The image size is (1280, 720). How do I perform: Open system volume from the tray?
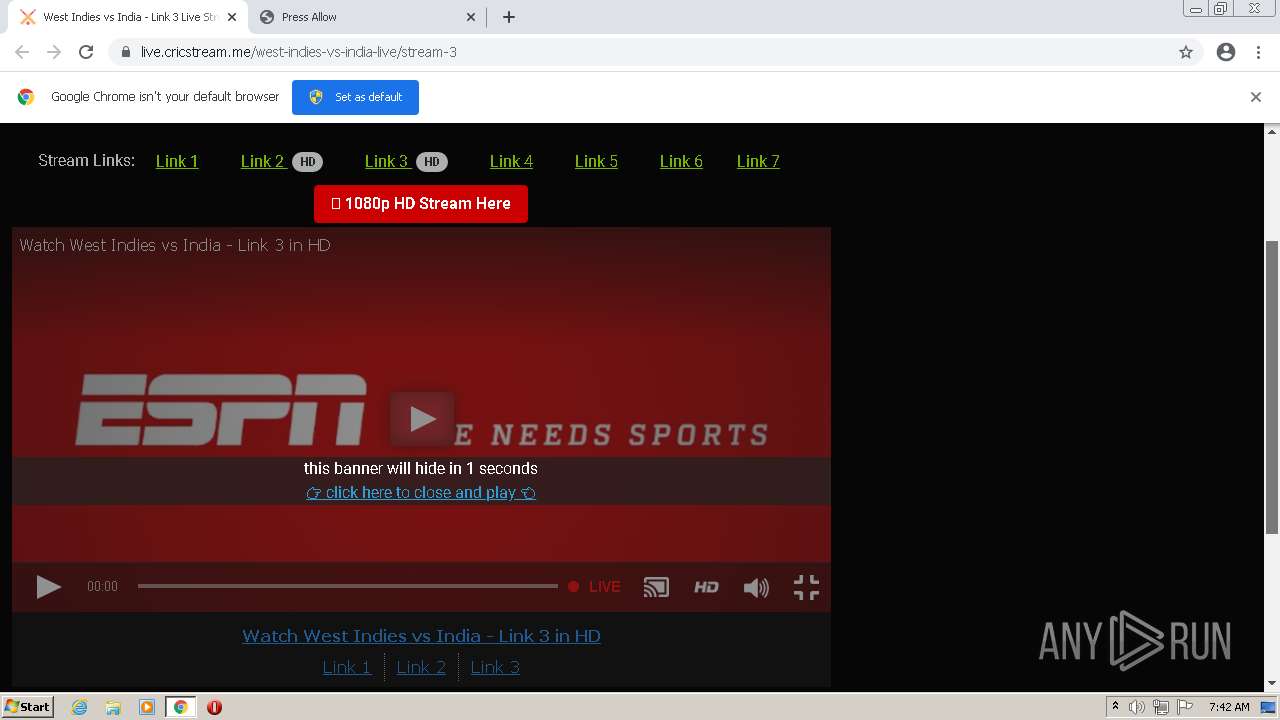point(1137,707)
